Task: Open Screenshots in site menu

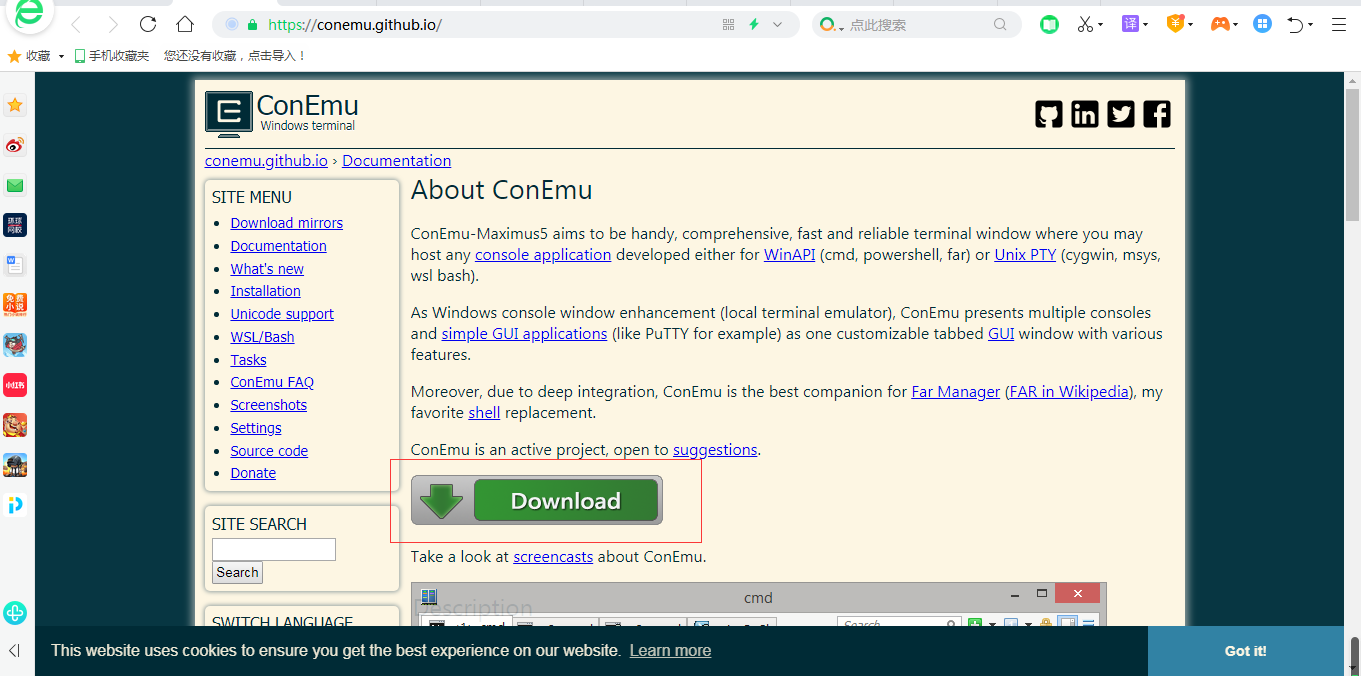Action: [x=269, y=405]
